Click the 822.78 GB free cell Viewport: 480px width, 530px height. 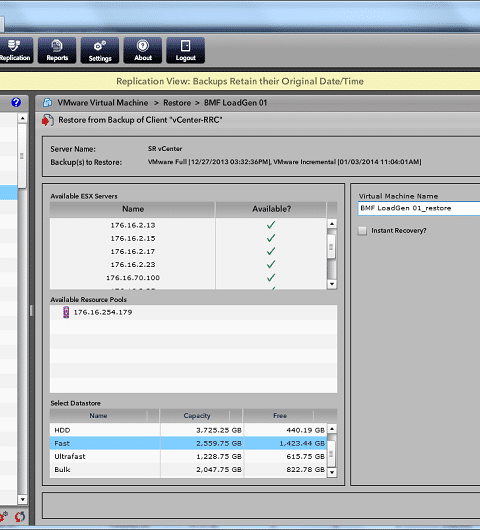pyautogui.click(x=305, y=470)
